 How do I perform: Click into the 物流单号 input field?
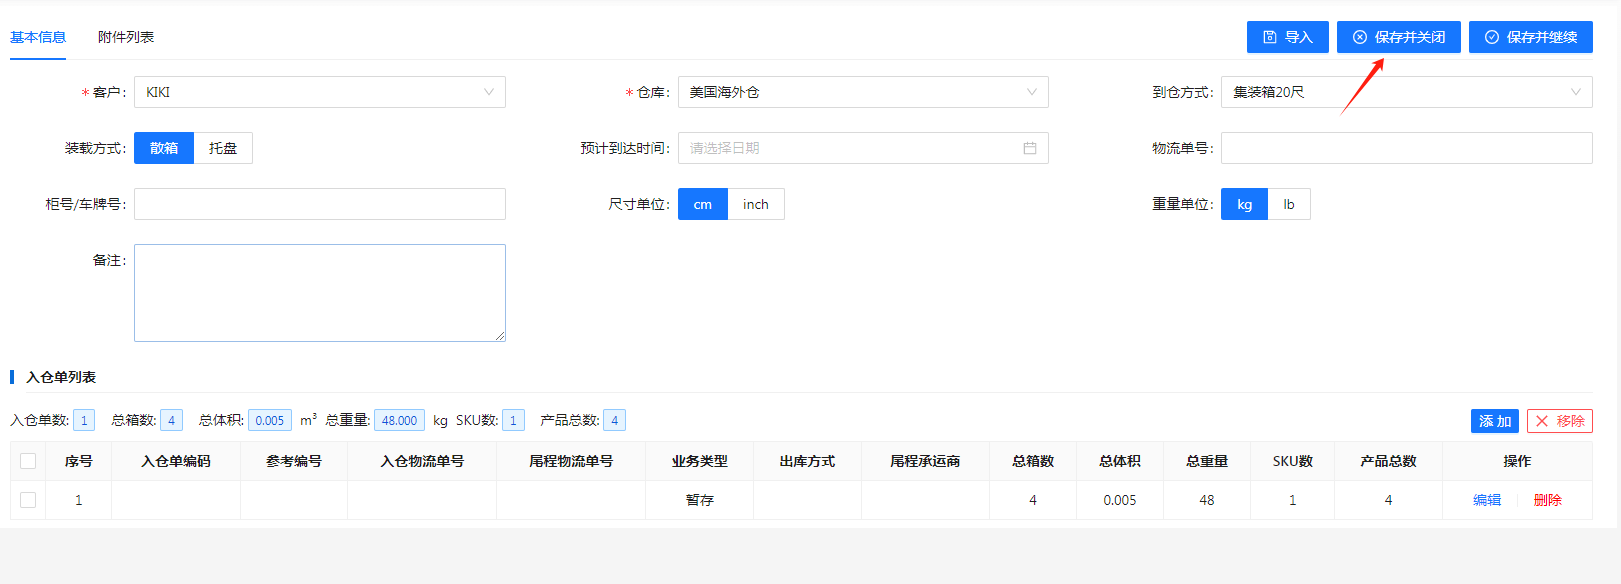pyautogui.click(x=1406, y=148)
